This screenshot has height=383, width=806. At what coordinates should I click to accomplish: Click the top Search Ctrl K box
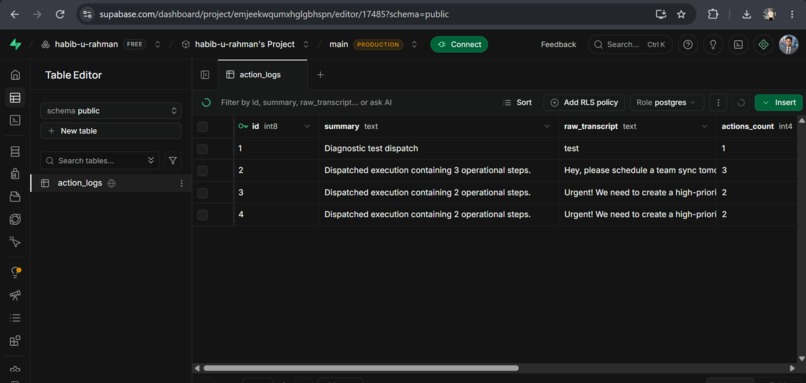click(630, 45)
